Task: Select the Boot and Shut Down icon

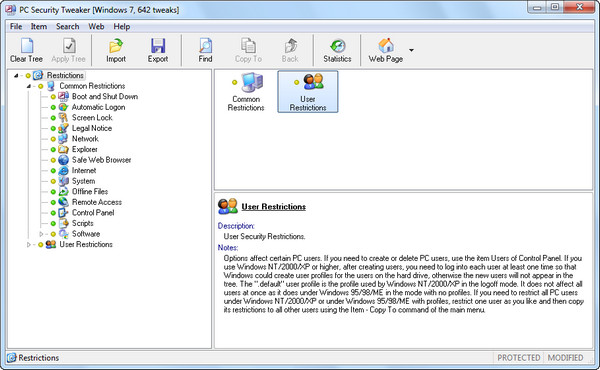Action: point(63,96)
